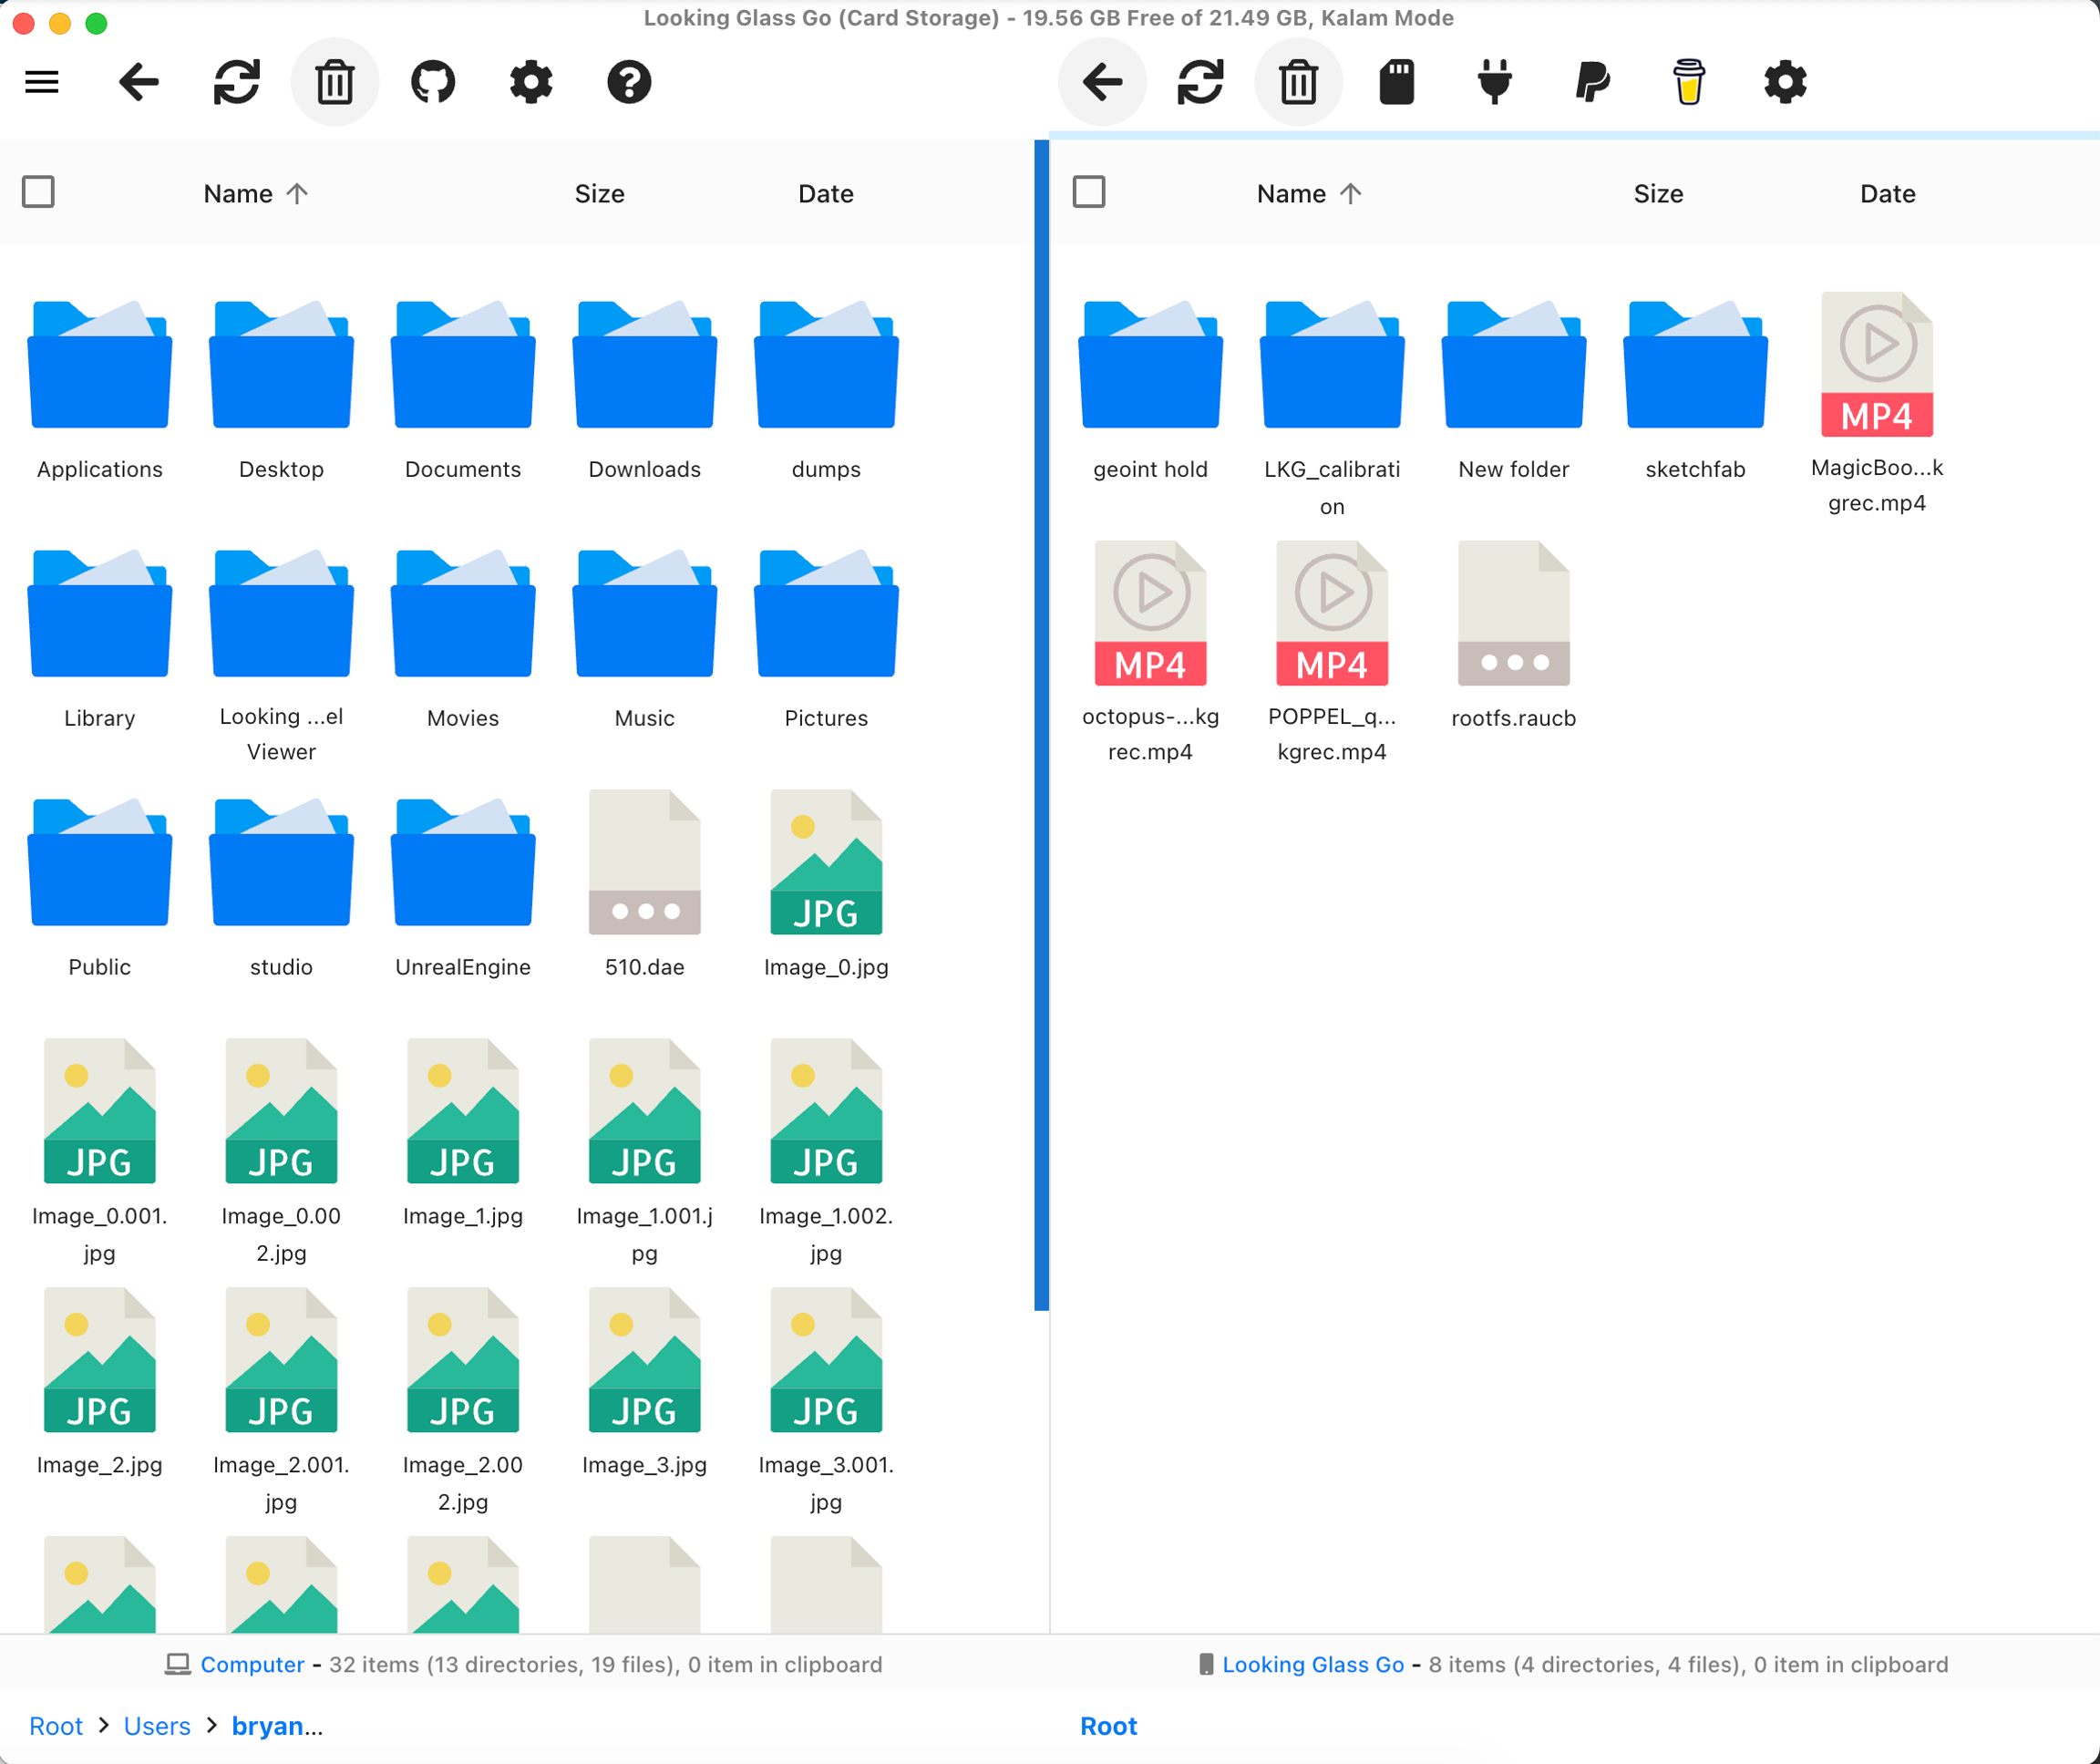Viewport: 2100px width, 1764px height.
Task: Open help via question mark icon
Action: click(629, 82)
